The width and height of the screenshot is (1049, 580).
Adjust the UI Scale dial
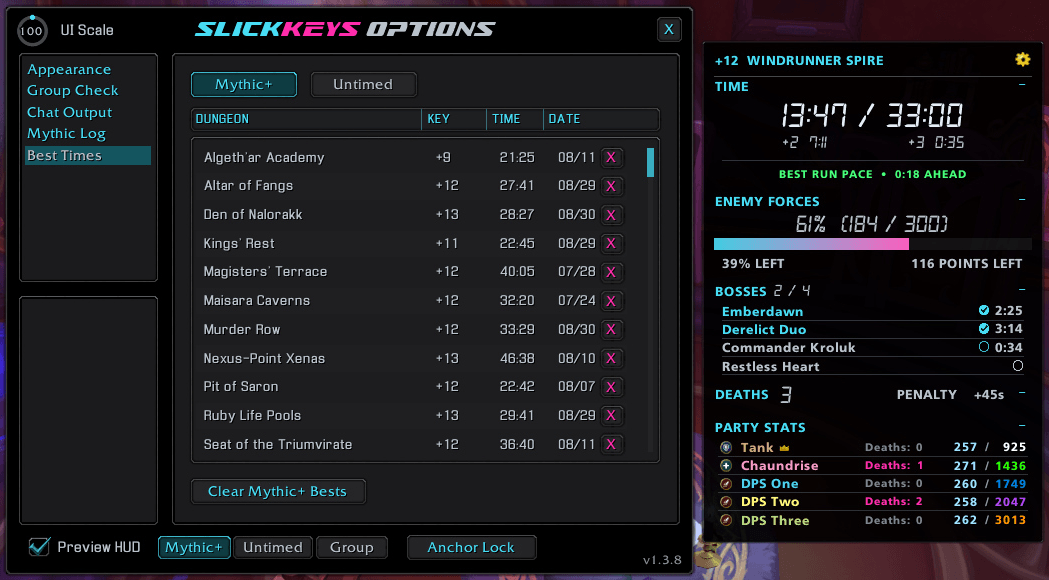coord(32,30)
